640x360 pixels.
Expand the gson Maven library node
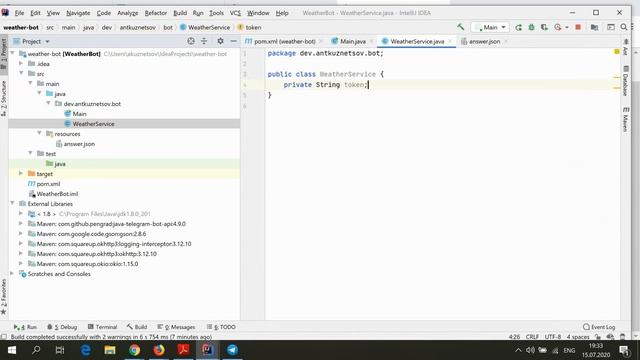(x=21, y=233)
